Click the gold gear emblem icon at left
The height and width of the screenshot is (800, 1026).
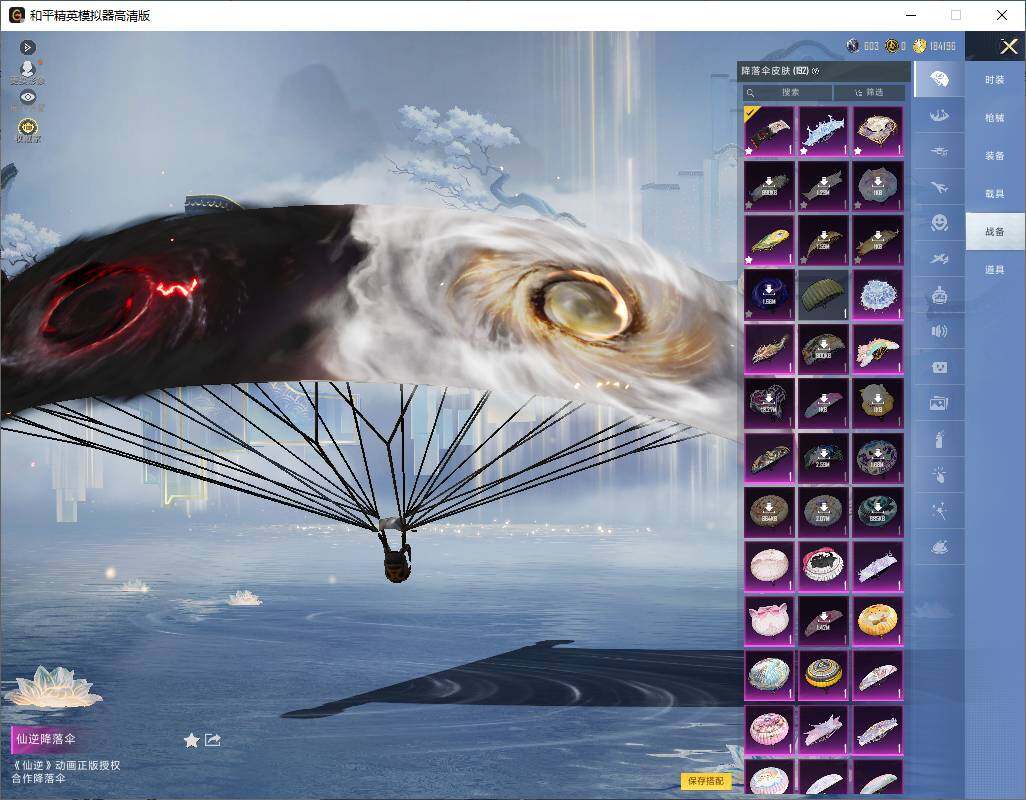pyautogui.click(x=27, y=130)
